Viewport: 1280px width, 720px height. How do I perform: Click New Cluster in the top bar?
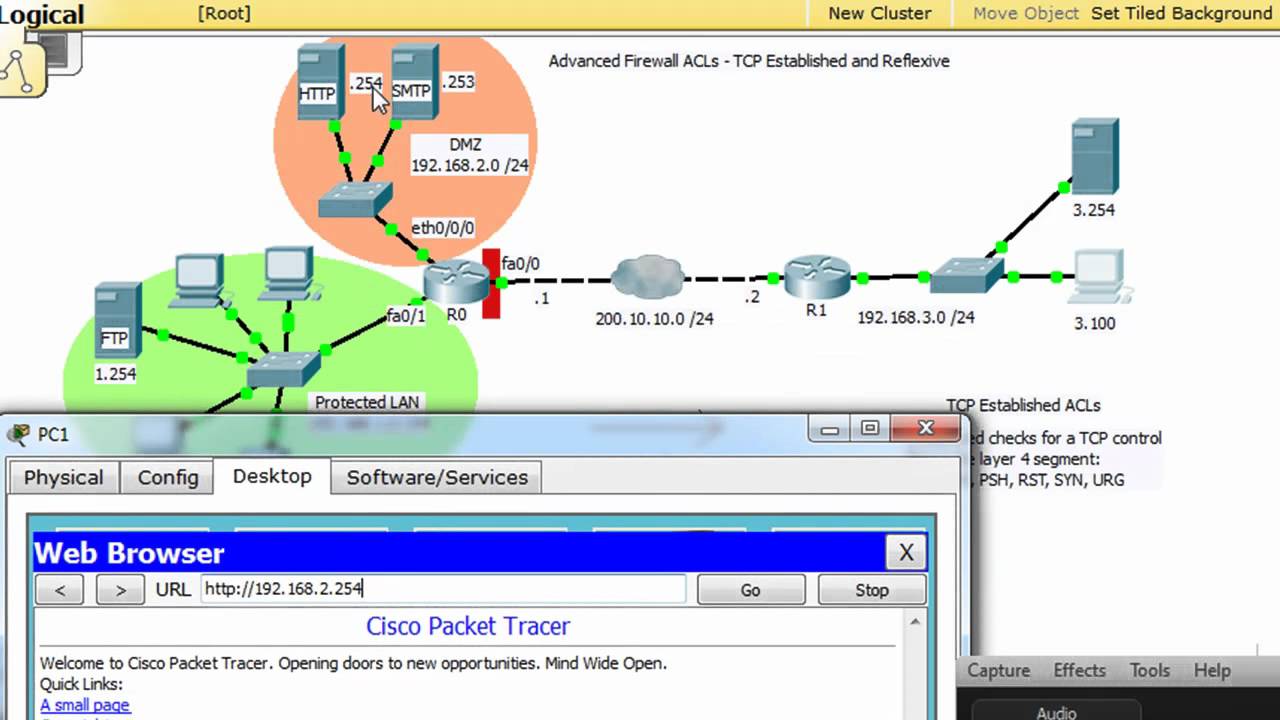[x=880, y=13]
